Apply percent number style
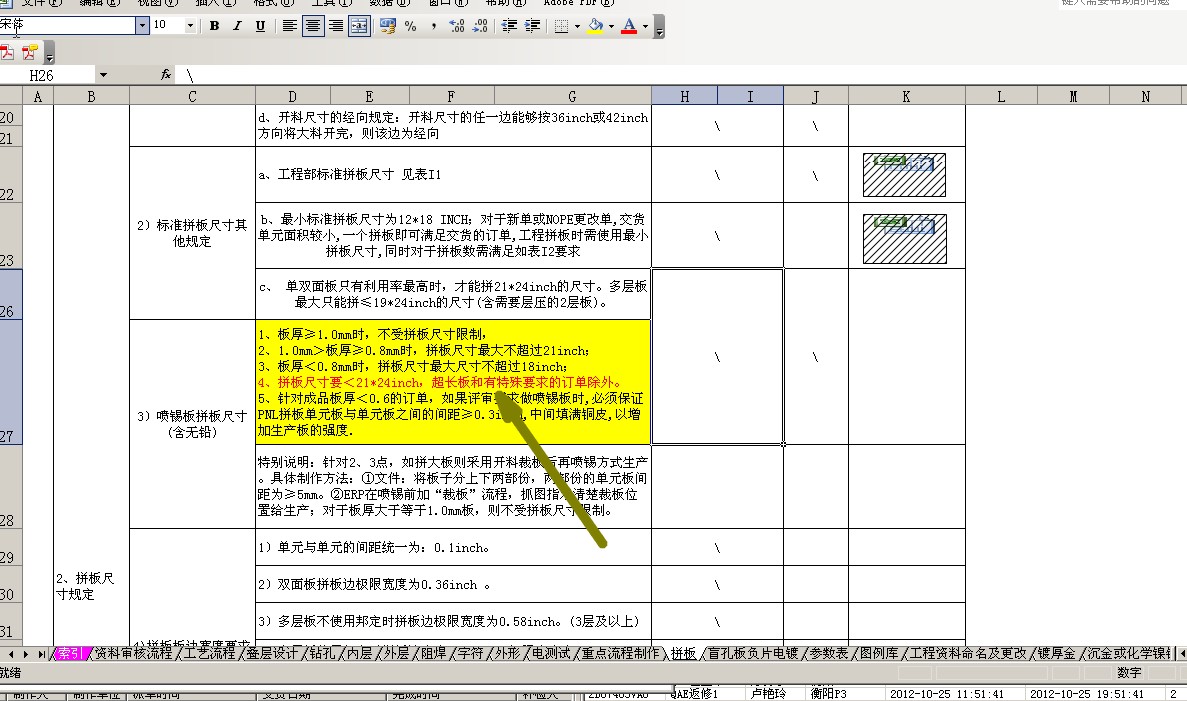The height and width of the screenshot is (701, 1187). click(x=410, y=26)
